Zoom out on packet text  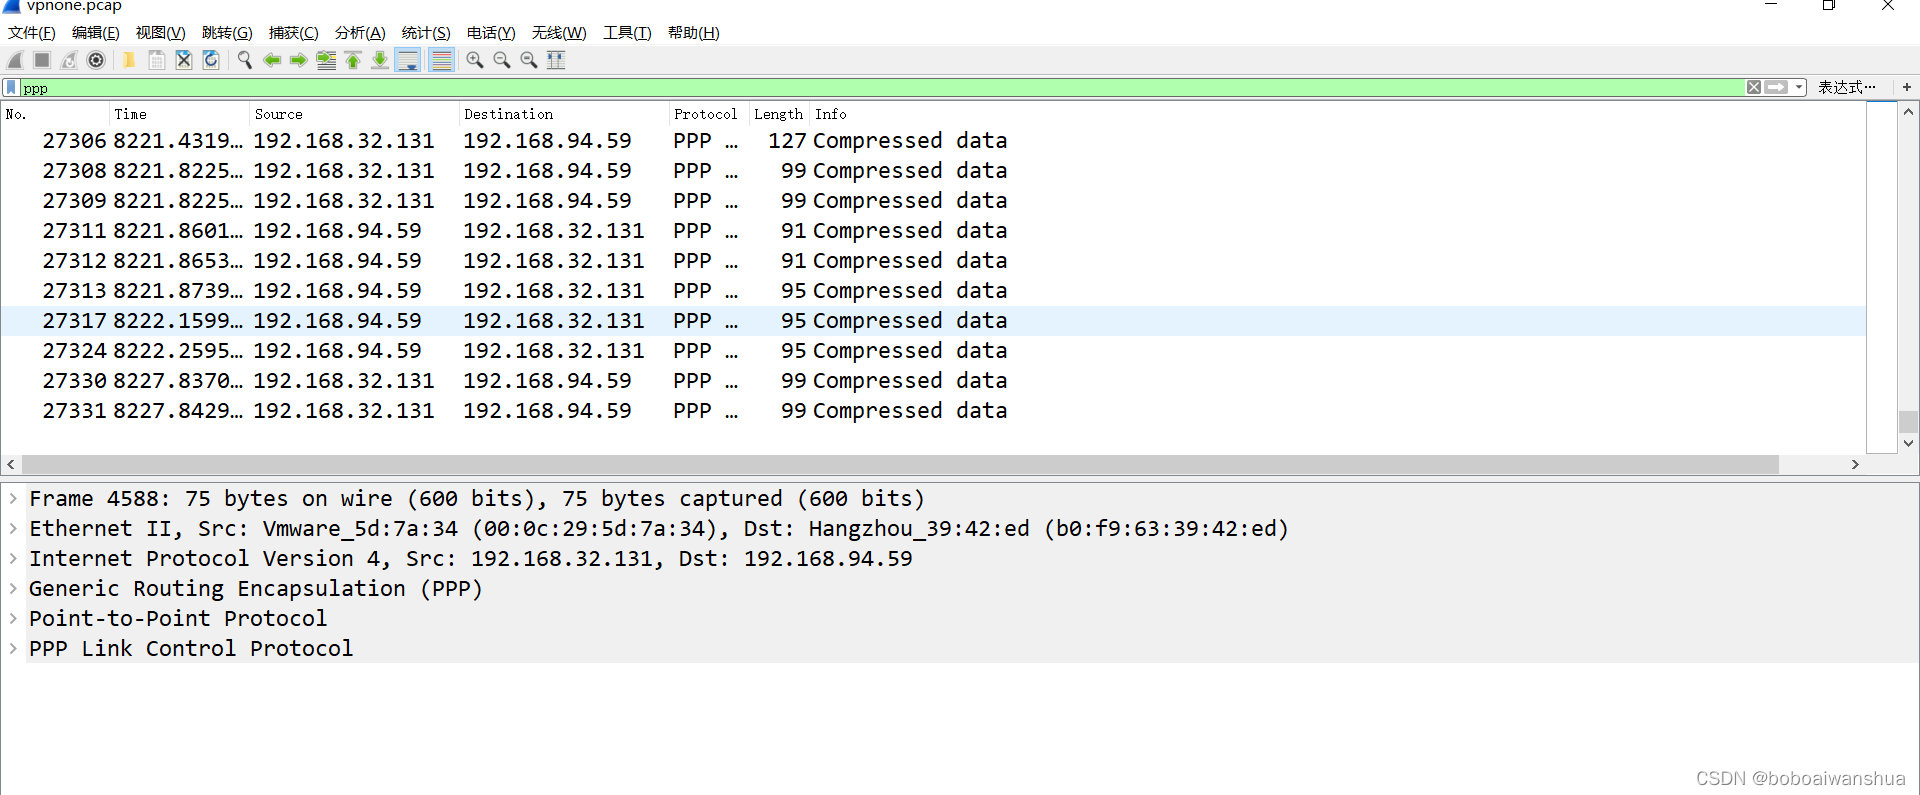pyautogui.click(x=502, y=60)
